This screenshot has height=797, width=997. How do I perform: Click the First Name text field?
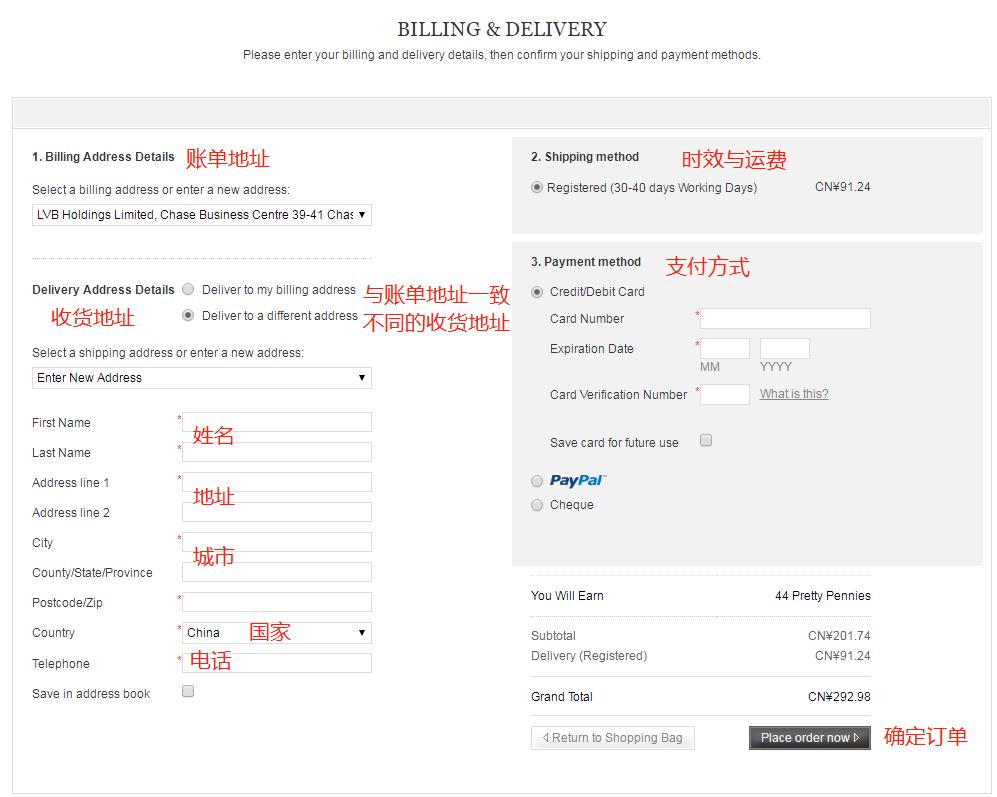click(276, 423)
